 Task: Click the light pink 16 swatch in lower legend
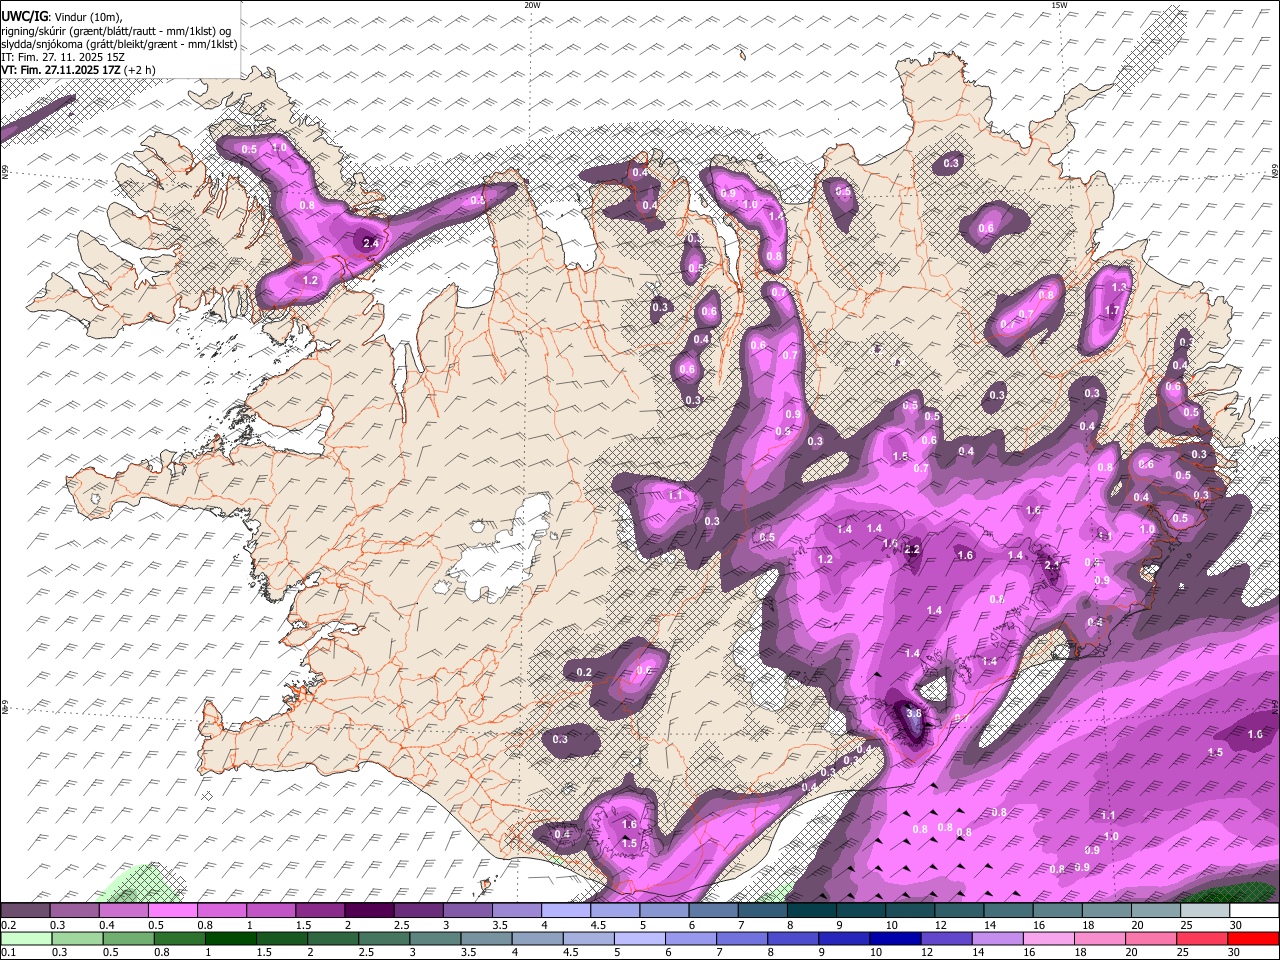pyautogui.click(x=1048, y=939)
